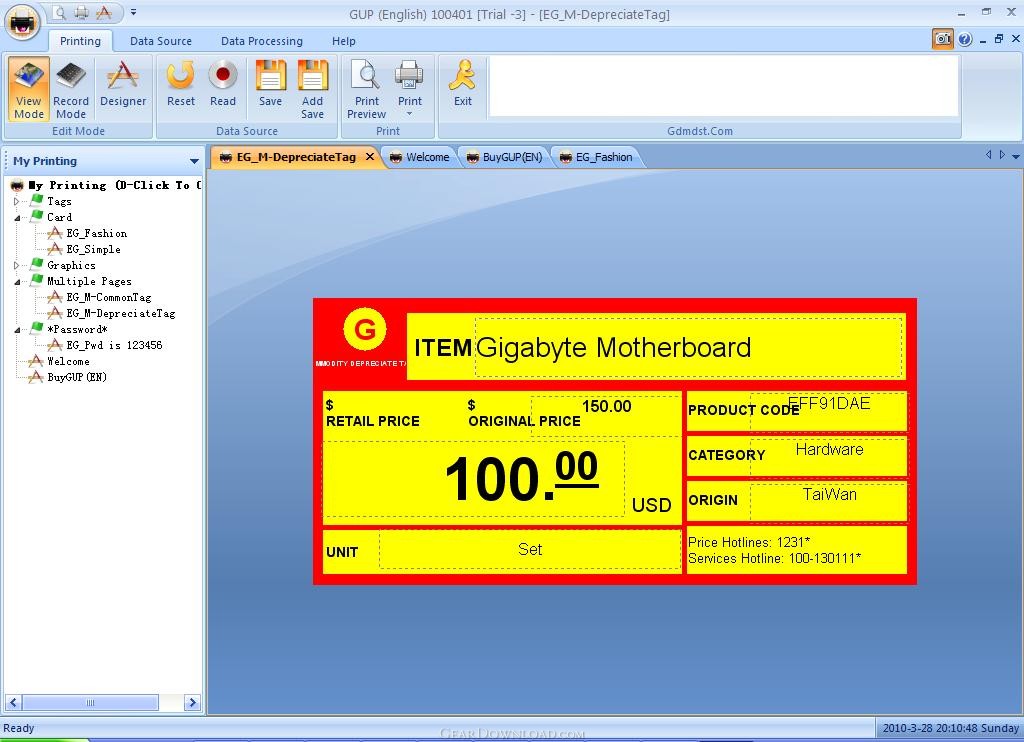The image size is (1024, 742).
Task: Open the Data Source ribbon tab
Action: [x=161, y=41]
